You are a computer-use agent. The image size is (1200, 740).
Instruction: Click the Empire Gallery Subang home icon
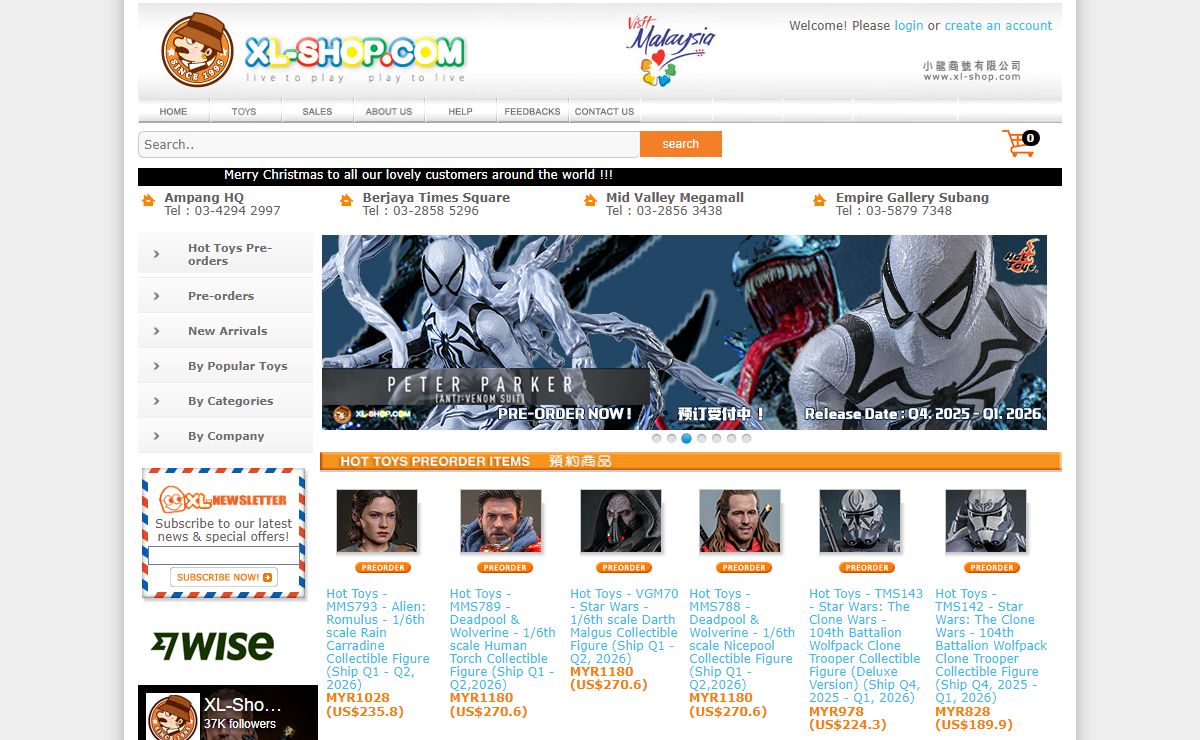[x=821, y=201]
